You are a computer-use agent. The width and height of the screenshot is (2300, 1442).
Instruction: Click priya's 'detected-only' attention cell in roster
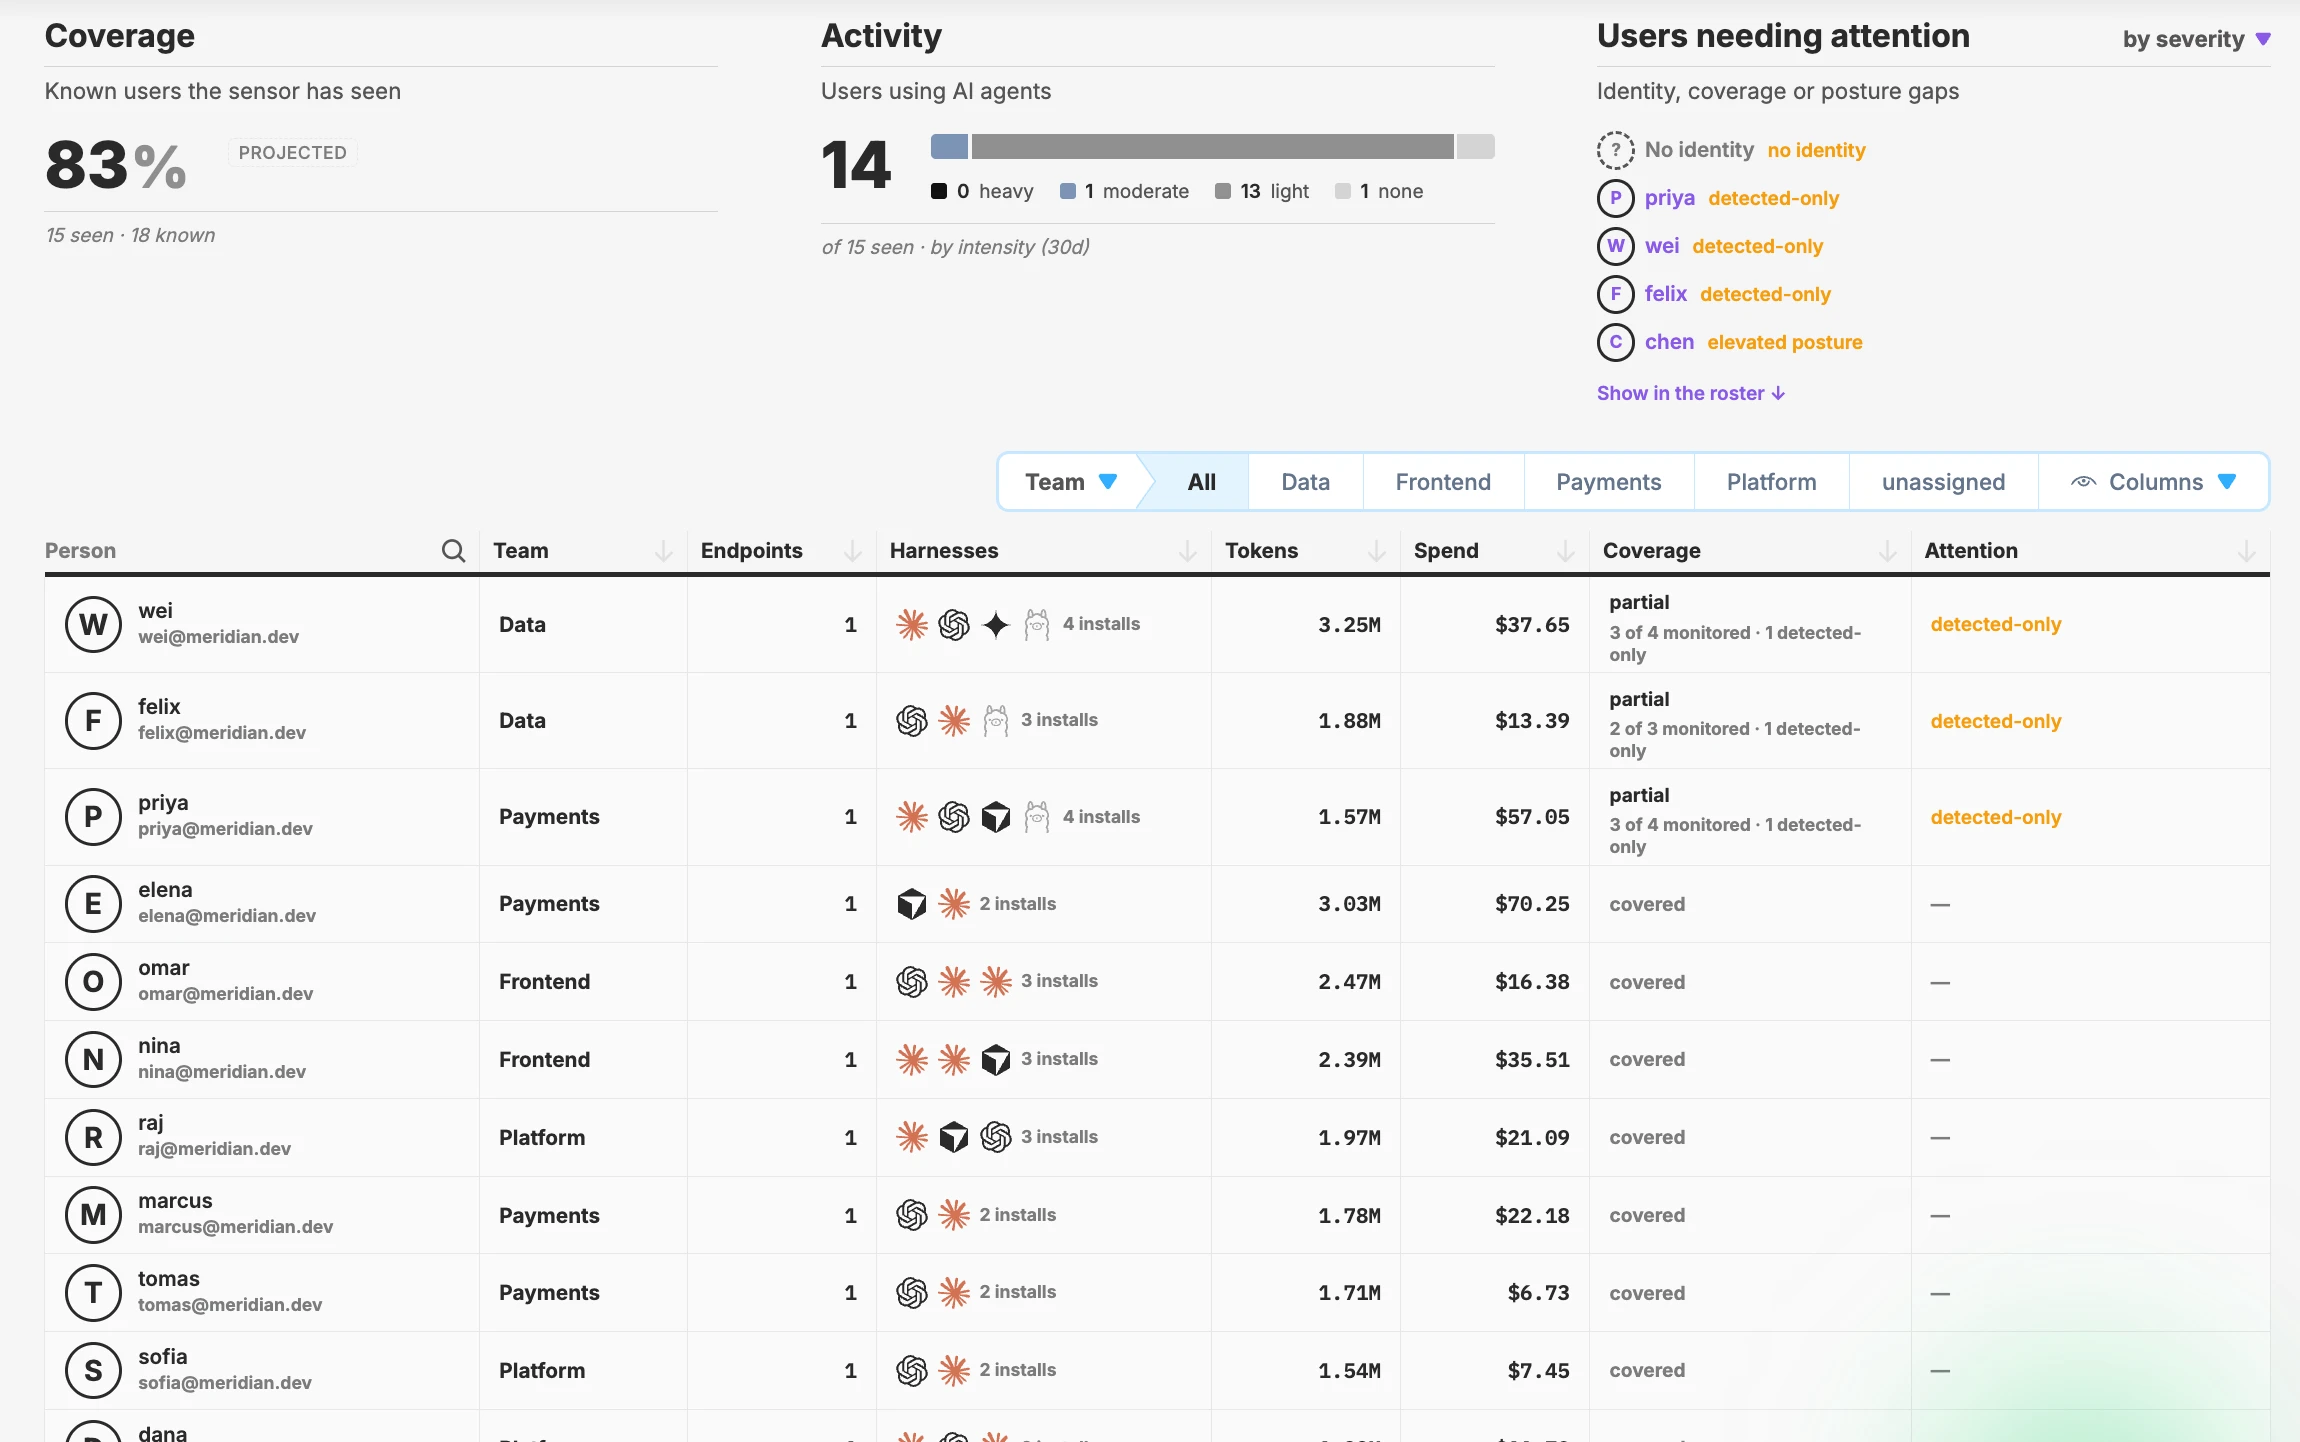[x=1995, y=817]
